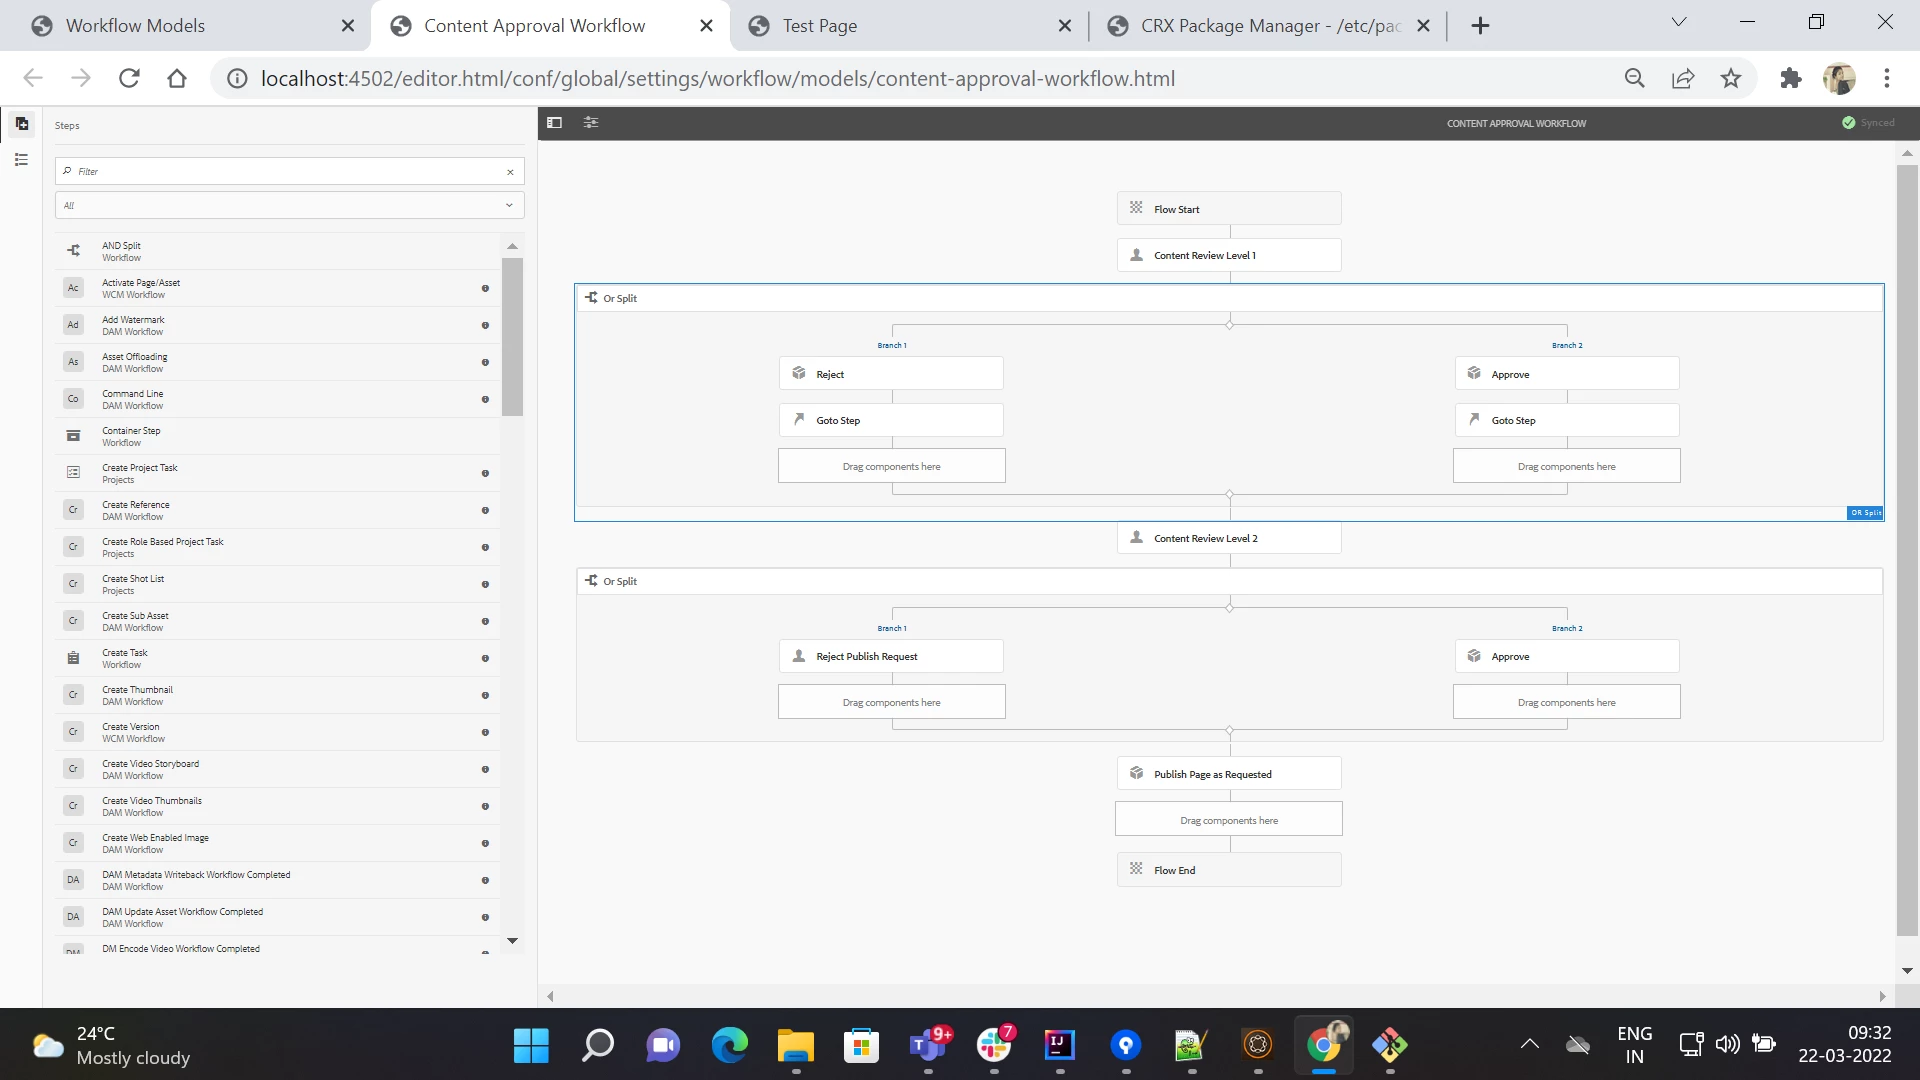Open workflow model properties sliders icon
Screen dimensions: 1920x1080
point(591,123)
